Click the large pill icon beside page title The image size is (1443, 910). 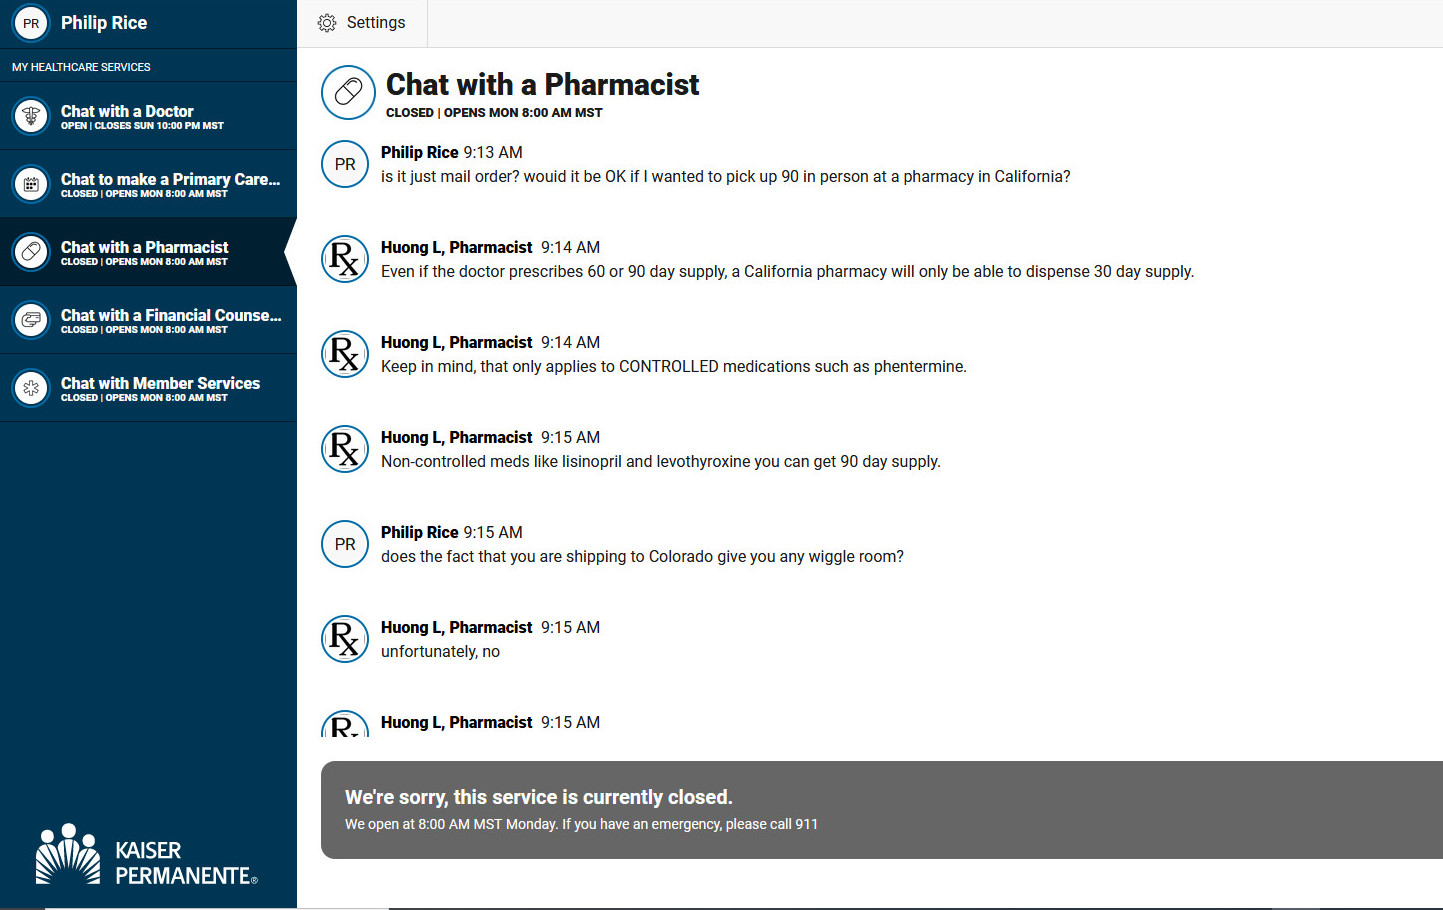pos(348,92)
